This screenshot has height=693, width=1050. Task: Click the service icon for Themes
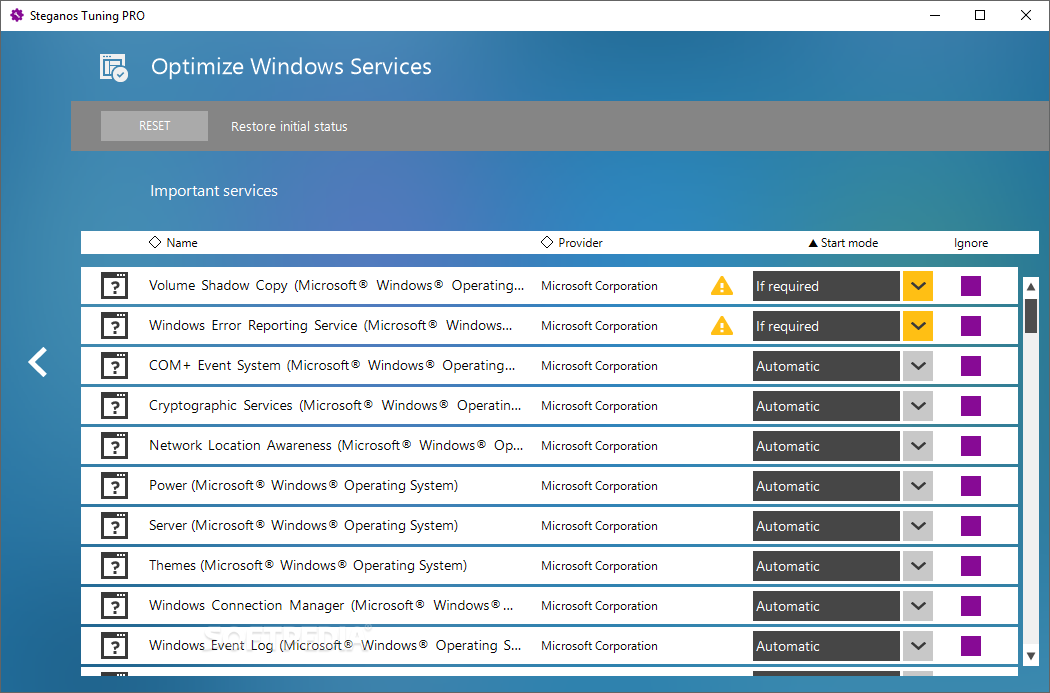(x=115, y=566)
